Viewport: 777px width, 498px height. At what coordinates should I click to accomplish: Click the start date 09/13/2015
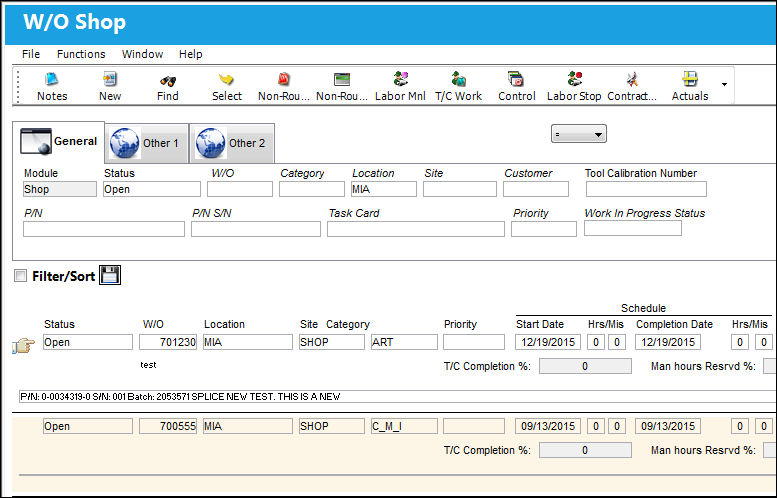pos(548,426)
